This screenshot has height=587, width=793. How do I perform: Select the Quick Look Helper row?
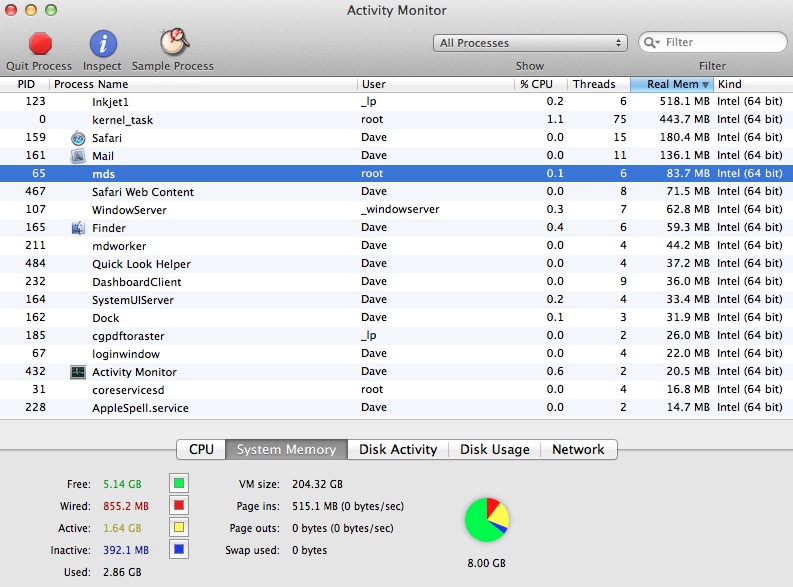396,264
